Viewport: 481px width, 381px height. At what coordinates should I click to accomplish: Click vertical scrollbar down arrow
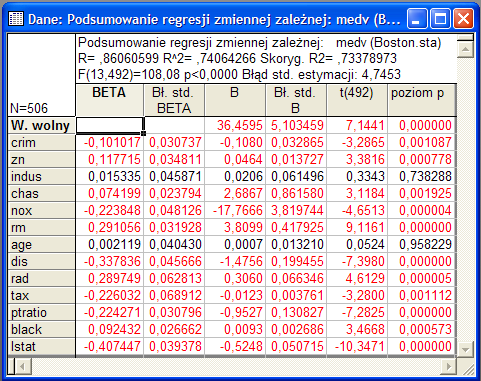click(x=465, y=350)
